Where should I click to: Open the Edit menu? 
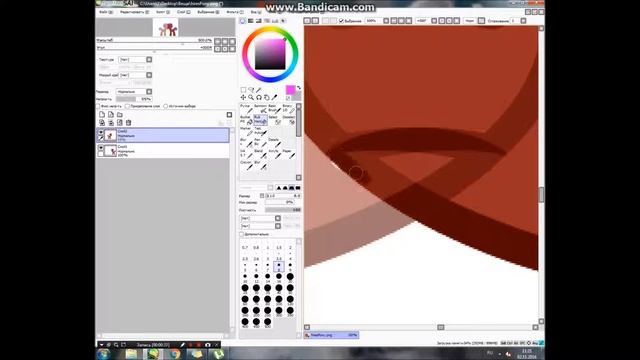(x=134, y=12)
